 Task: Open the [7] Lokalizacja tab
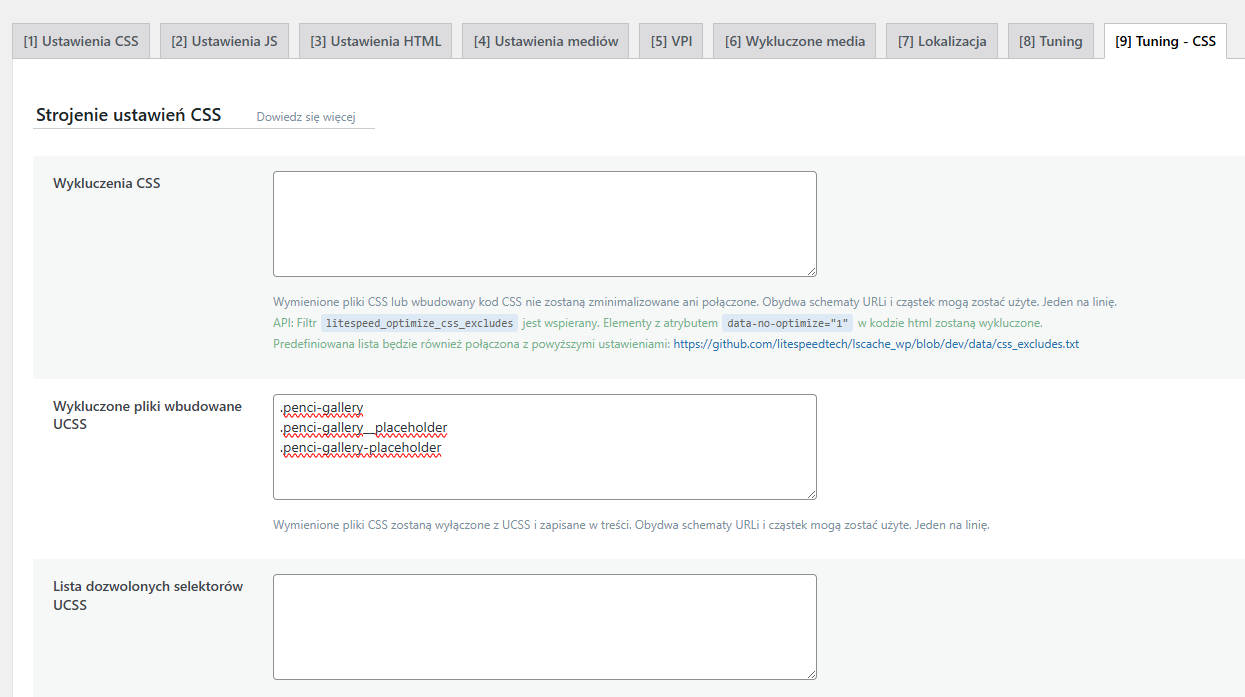[941, 41]
